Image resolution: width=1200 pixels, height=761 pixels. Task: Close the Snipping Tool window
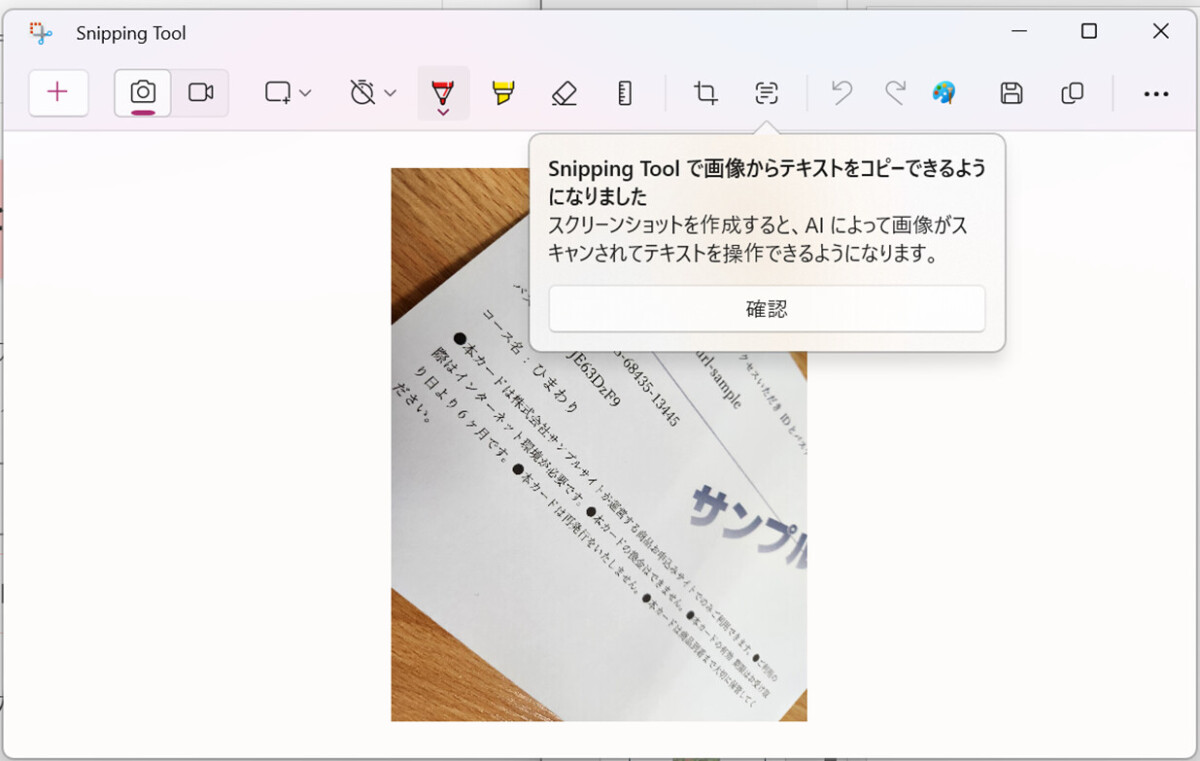click(1160, 31)
